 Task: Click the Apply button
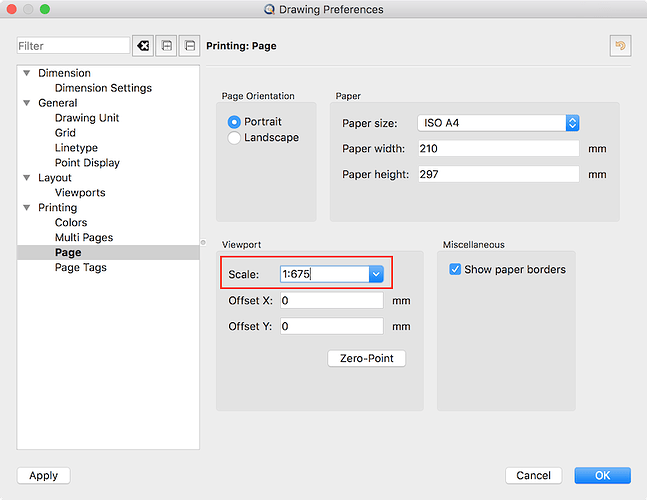pos(44,475)
